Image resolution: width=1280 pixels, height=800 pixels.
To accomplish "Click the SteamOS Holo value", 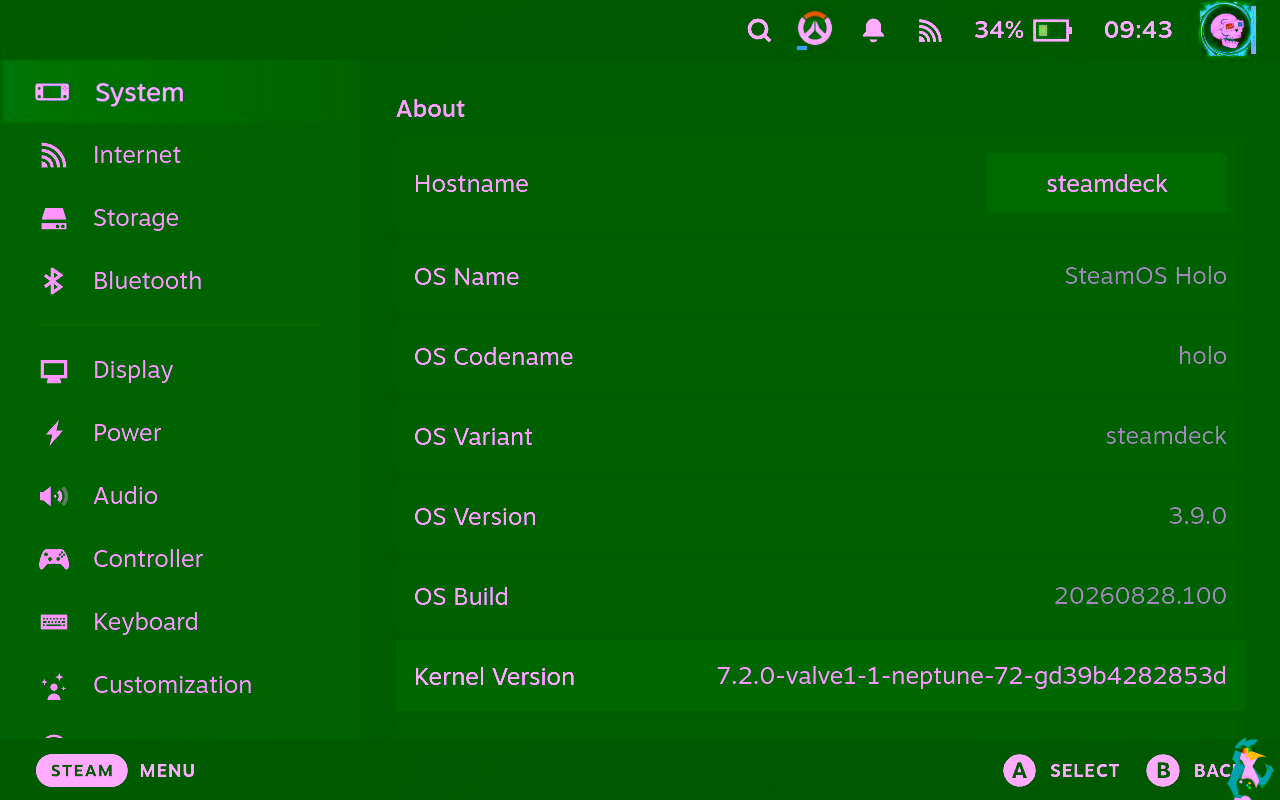I will coord(1145,276).
